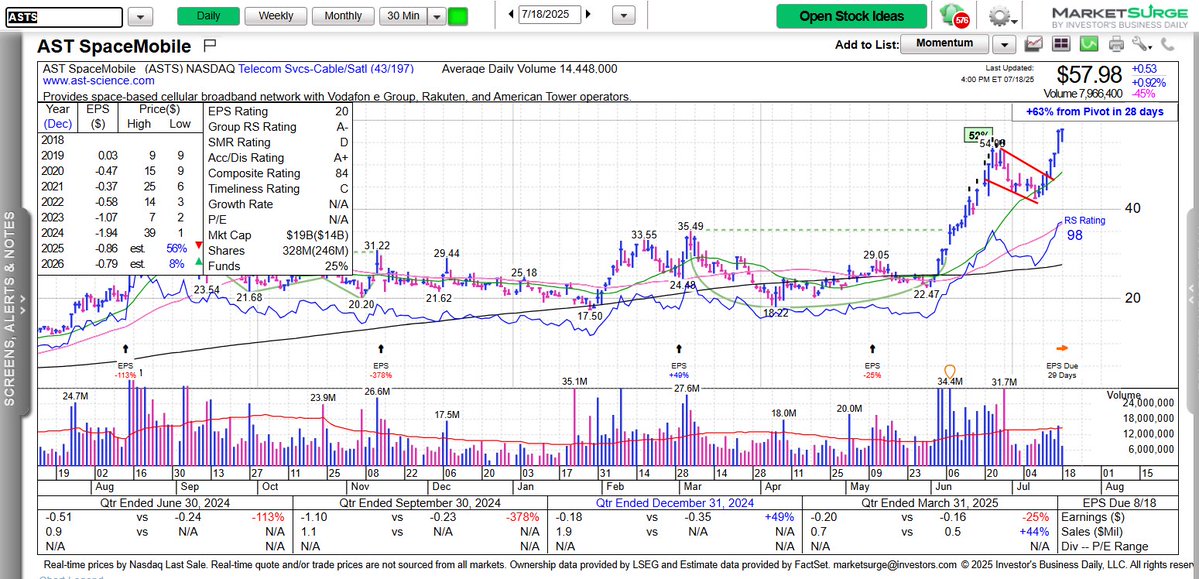Click the EPS -25% arrow marker
The width and height of the screenshot is (1199, 579).
tap(872, 348)
